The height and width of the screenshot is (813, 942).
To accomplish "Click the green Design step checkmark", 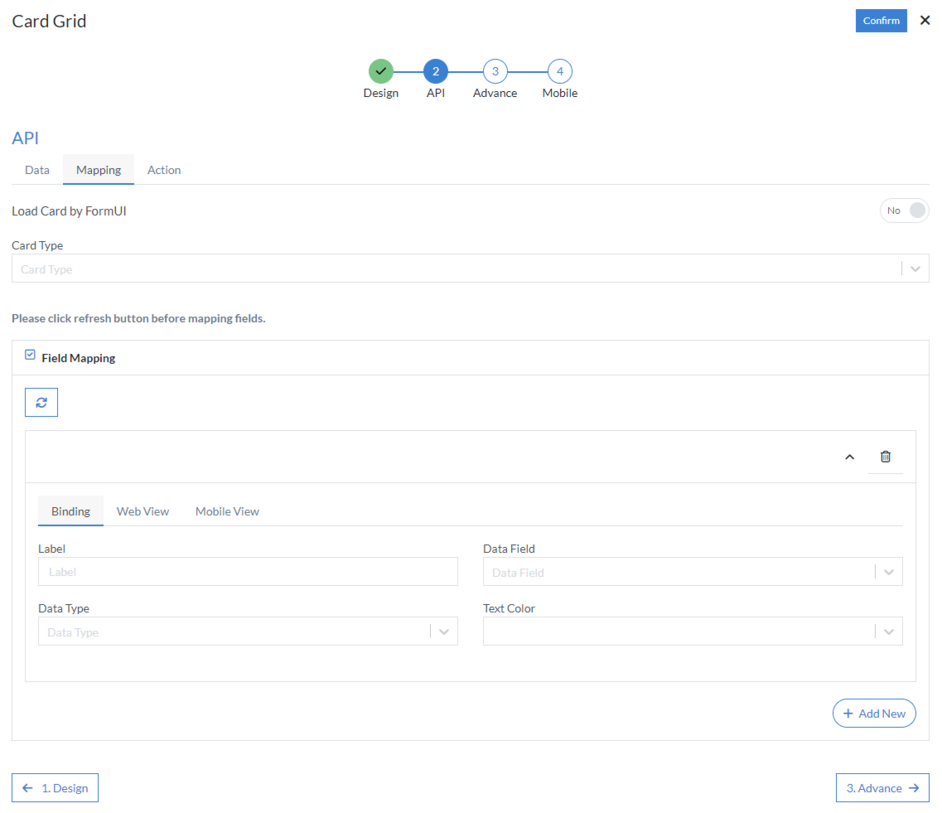I will [381, 71].
